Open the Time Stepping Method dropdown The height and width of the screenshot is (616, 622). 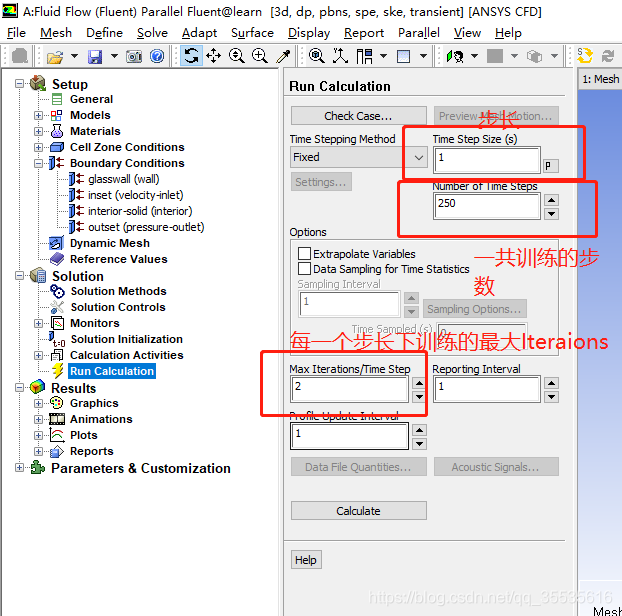tap(359, 157)
